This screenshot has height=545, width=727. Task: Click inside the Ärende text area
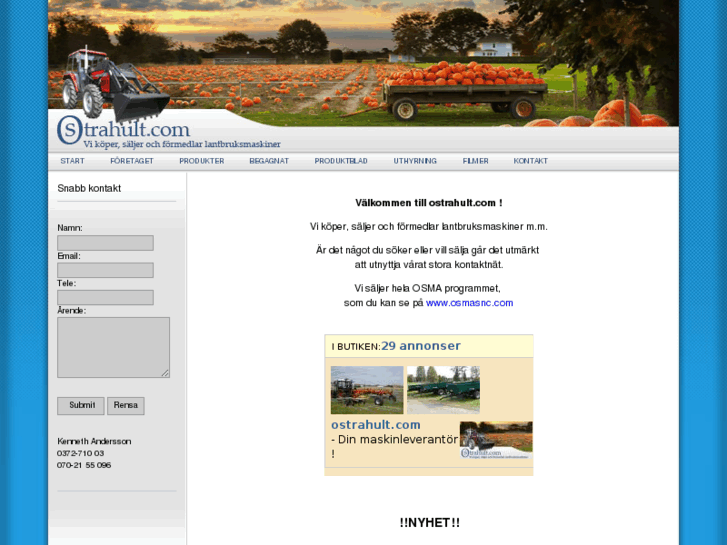pyautogui.click(x=114, y=347)
